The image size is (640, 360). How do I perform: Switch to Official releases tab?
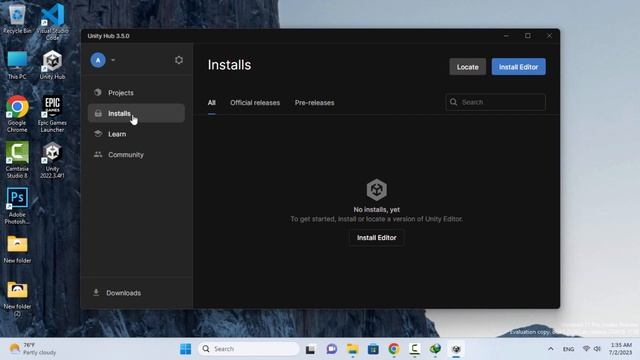coord(255,103)
